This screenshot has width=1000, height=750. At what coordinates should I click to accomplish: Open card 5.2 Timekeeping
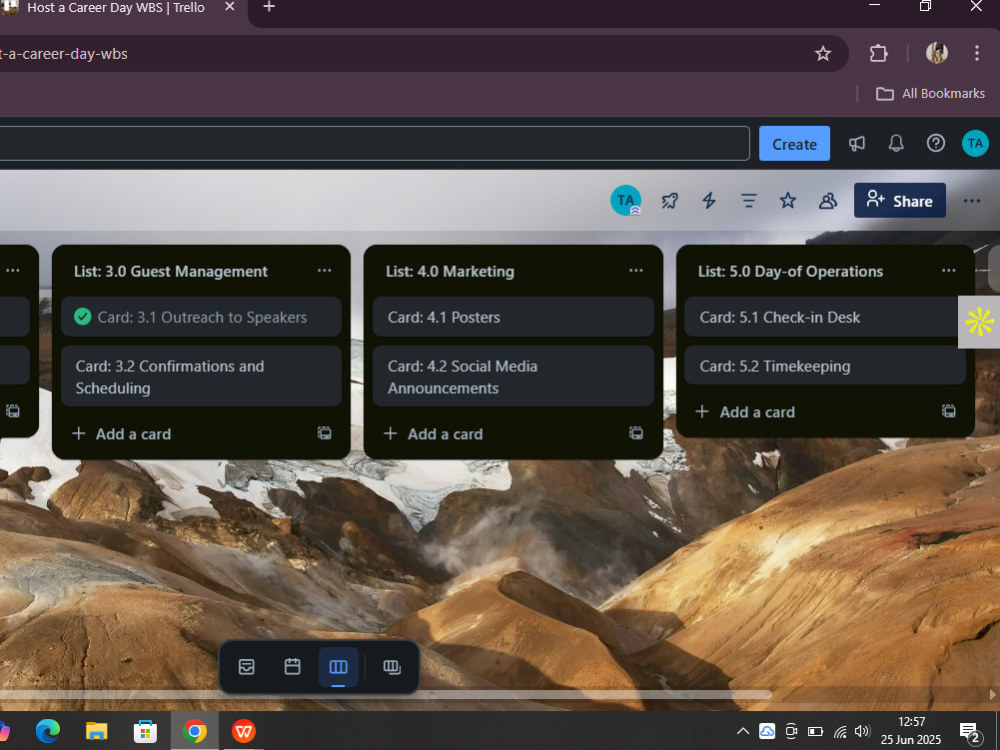pyautogui.click(x=825, y=366)
